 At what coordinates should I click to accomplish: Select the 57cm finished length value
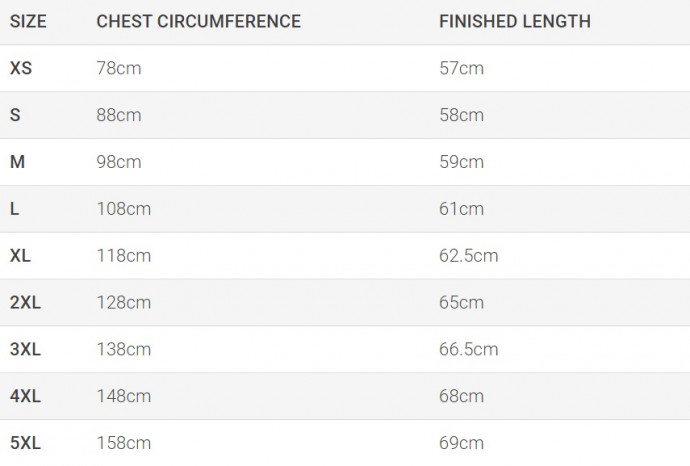pos(461,68)
